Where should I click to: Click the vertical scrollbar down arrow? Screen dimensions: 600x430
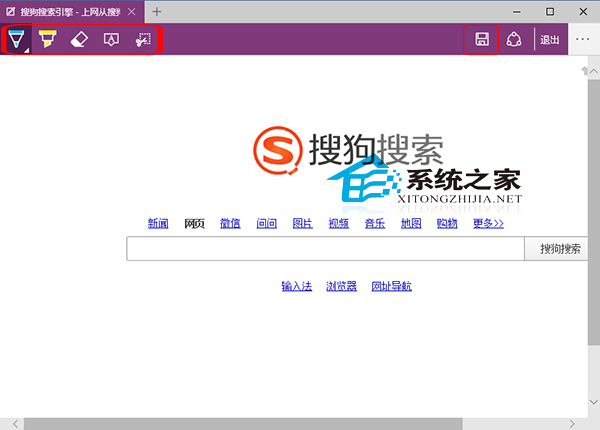click(x=593, y=402)
